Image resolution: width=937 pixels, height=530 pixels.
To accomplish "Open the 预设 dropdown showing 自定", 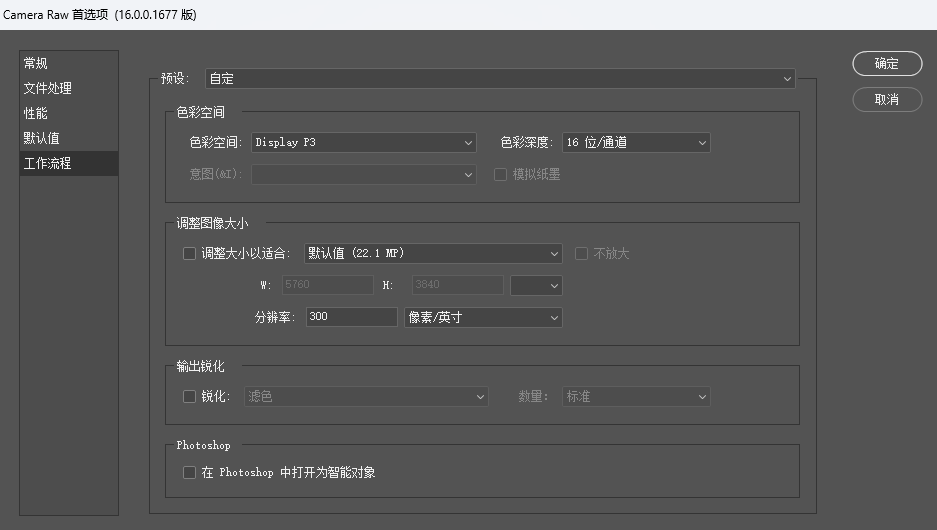I will coord(500,78).
